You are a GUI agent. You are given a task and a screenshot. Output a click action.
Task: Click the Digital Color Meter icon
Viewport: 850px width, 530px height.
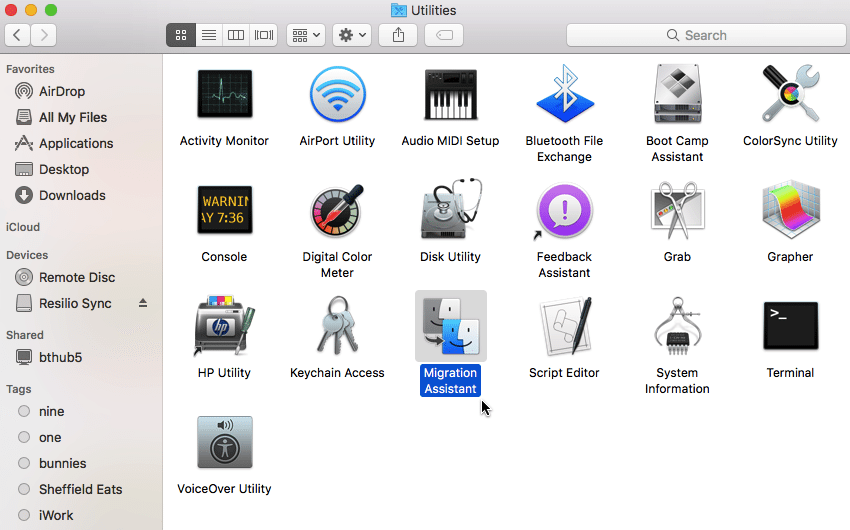[x=337, y=210]
